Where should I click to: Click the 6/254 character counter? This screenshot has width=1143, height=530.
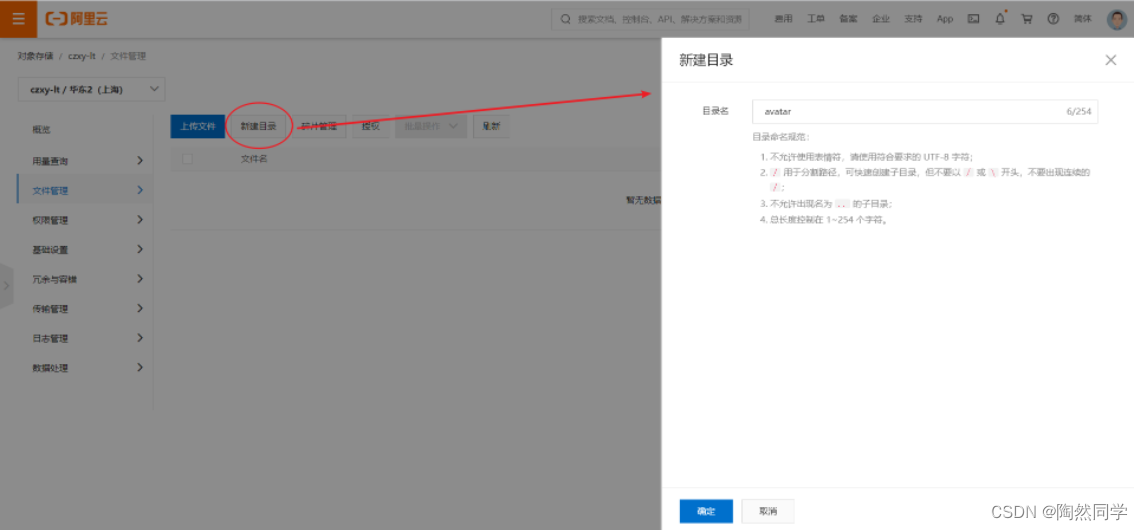[1078, 112]
